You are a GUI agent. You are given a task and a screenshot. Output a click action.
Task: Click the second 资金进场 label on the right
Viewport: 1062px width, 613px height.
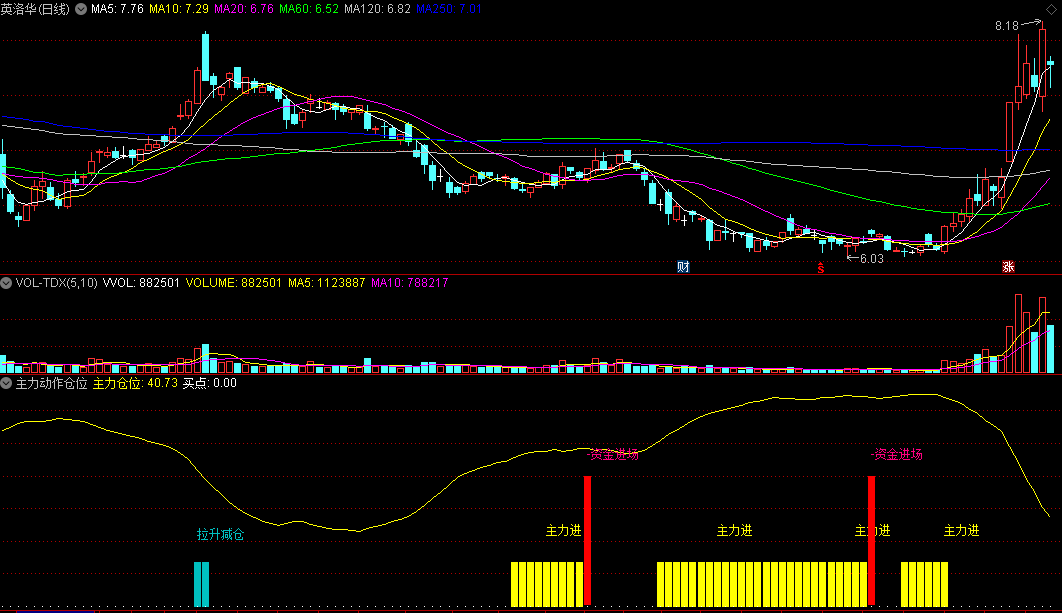(x=898, y=455)
